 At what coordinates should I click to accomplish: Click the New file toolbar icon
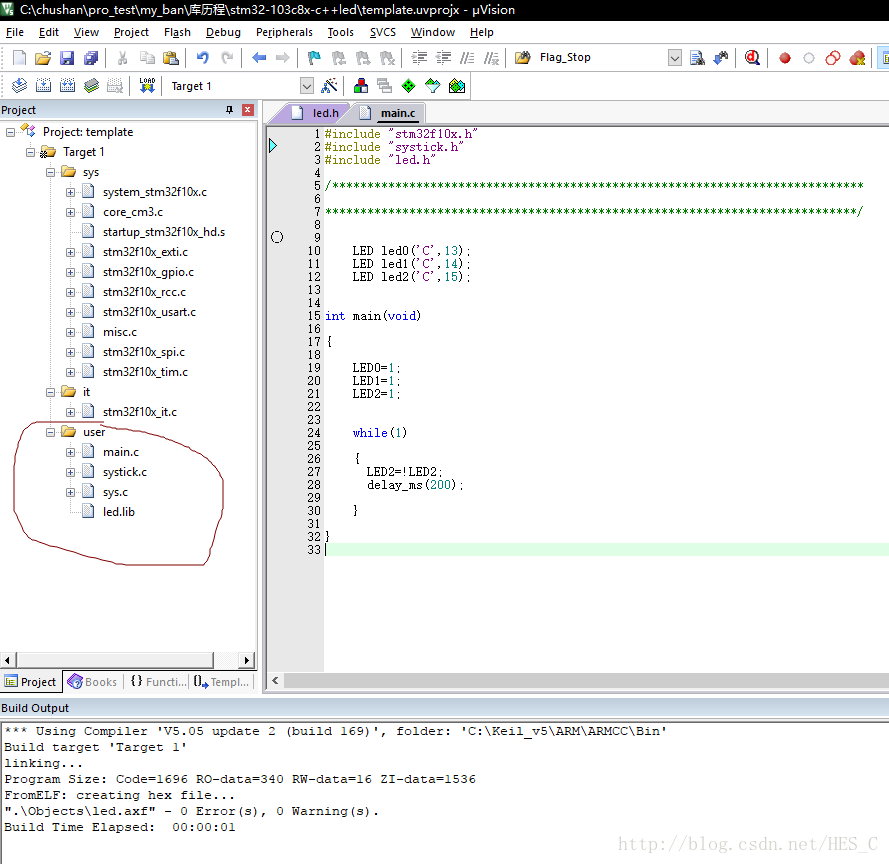tap(19, 58)
